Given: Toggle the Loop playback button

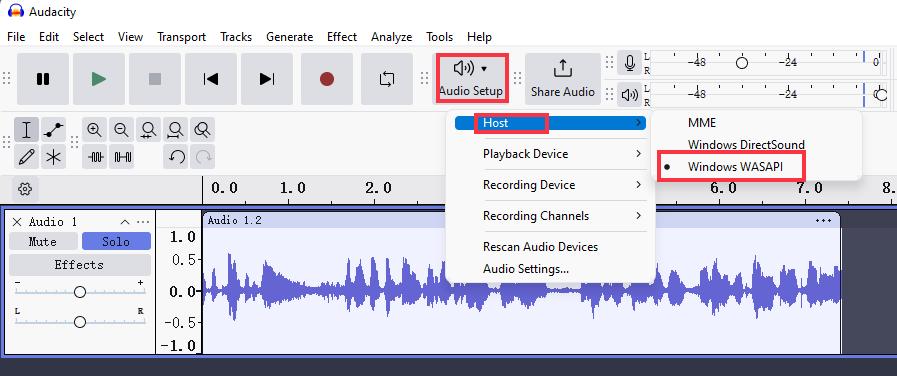Looking at the screenshot, I should coord(387,79).
